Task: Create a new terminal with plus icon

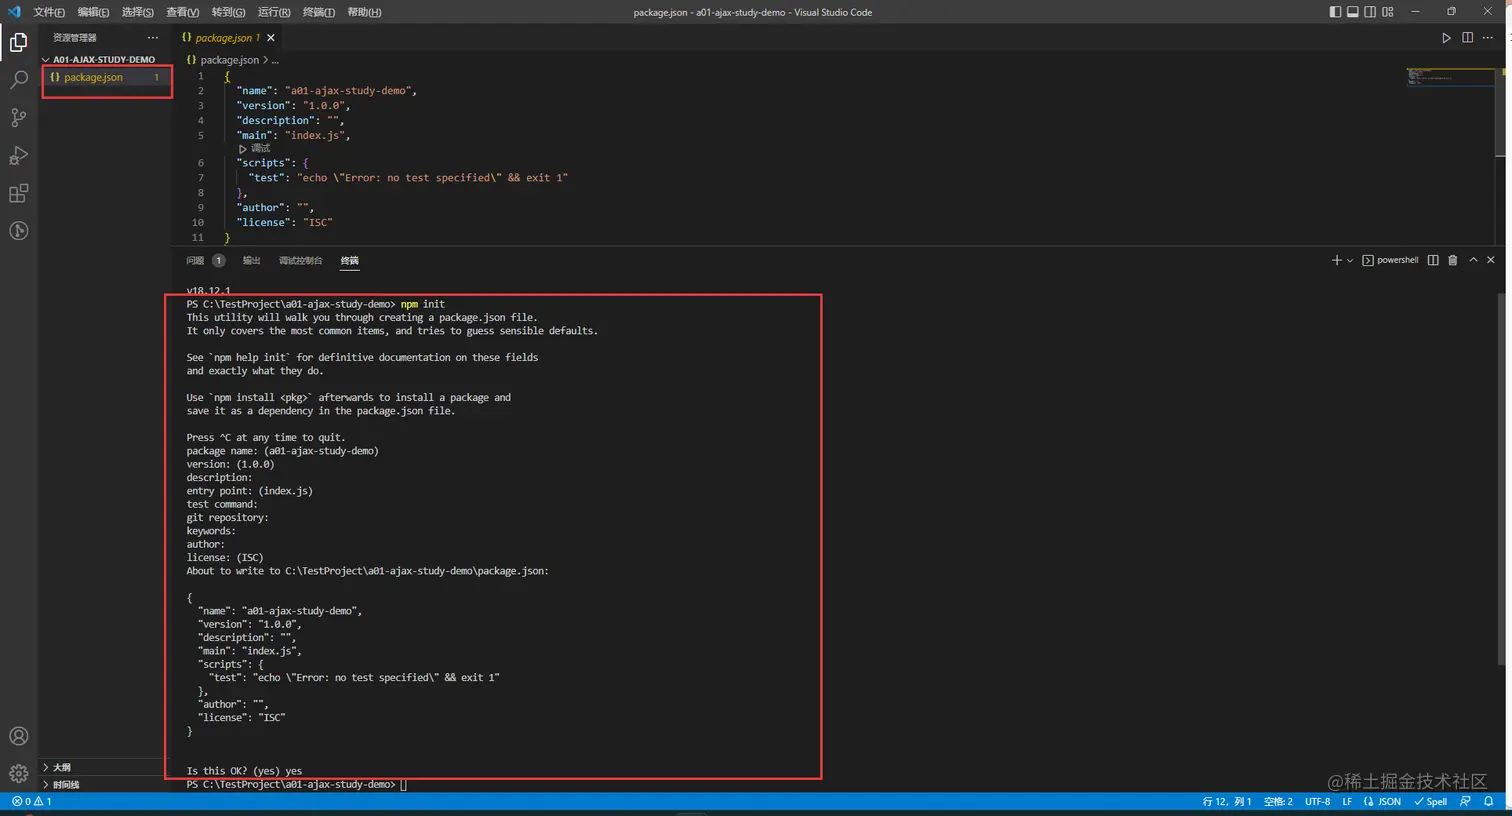Action: coord(1336,260)
